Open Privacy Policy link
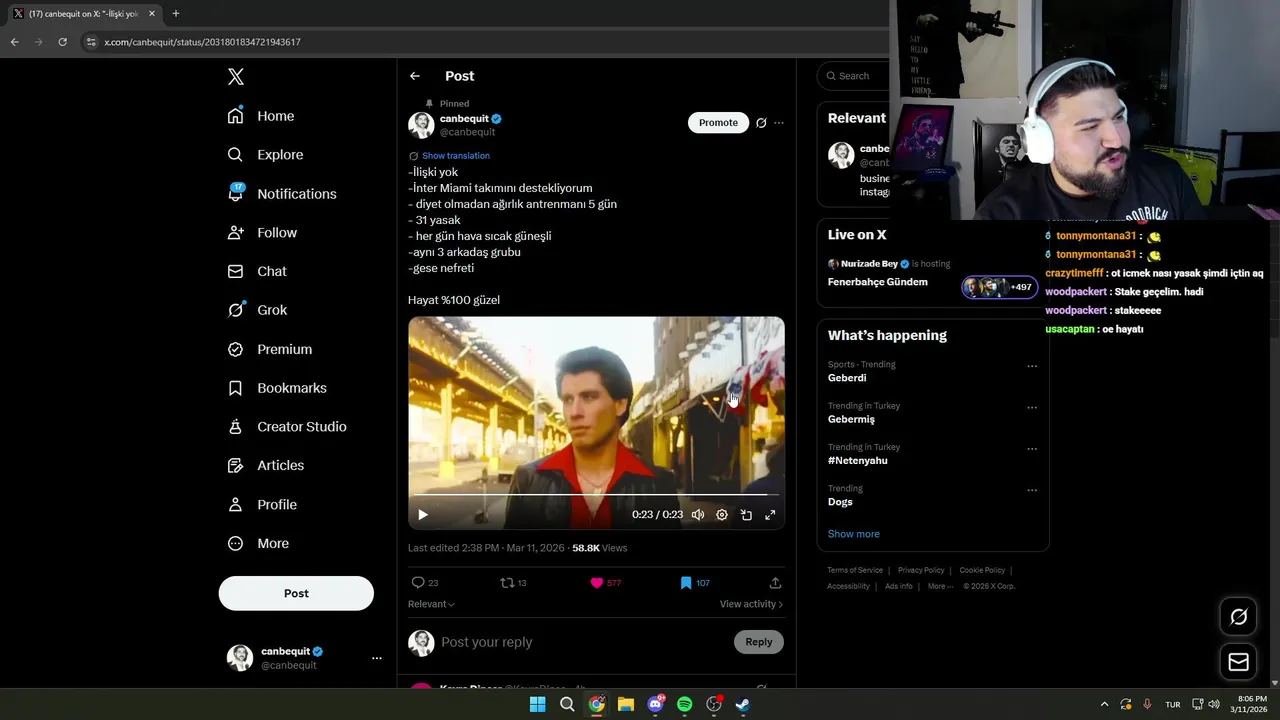Image resolution: width=1280 pixels, height=720 pixels. pyautogui.click(x=921, y=570)
